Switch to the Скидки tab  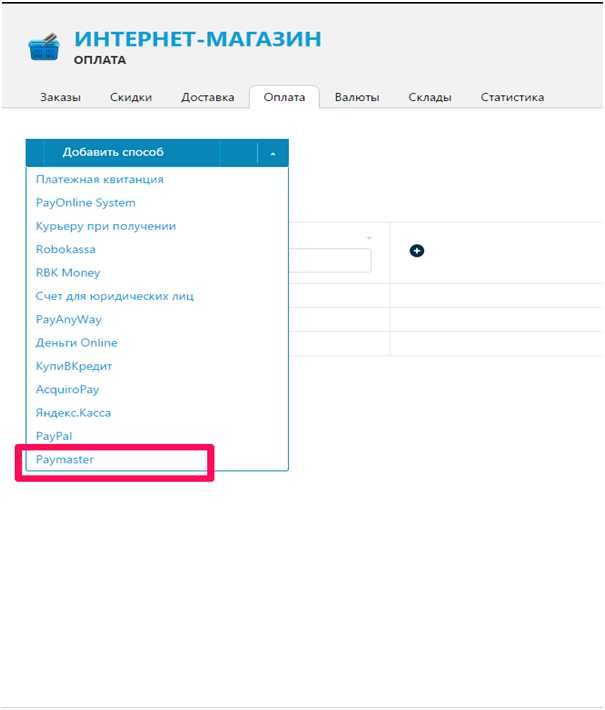(130, 97)
